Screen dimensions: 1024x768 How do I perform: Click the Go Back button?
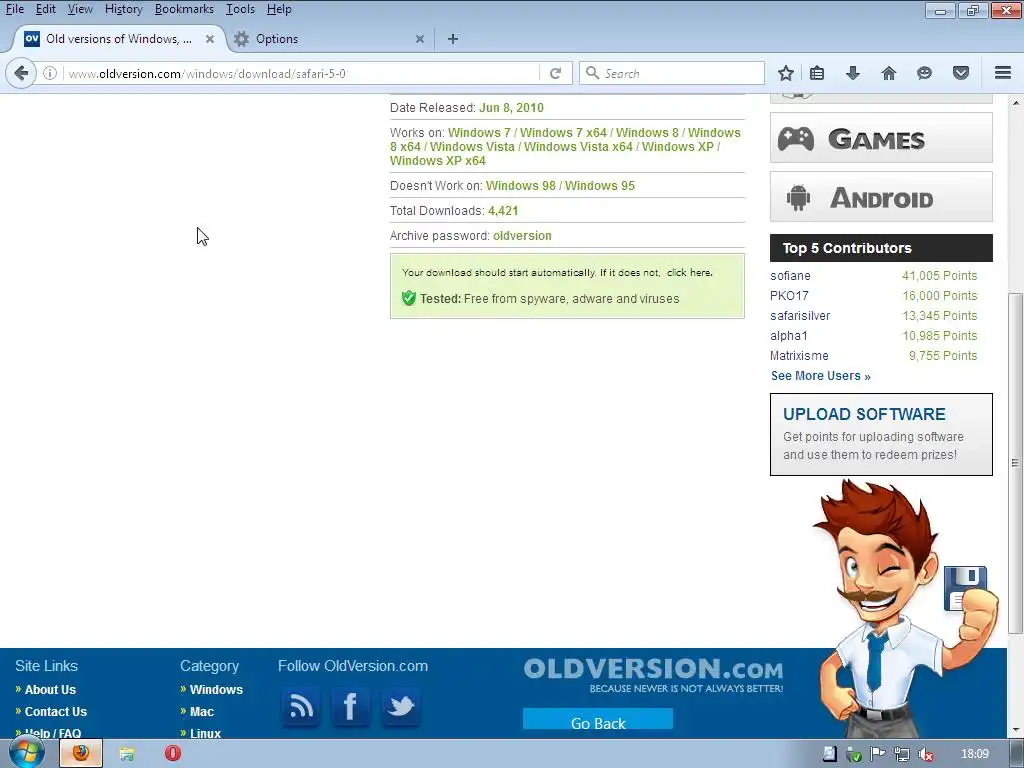598,720
